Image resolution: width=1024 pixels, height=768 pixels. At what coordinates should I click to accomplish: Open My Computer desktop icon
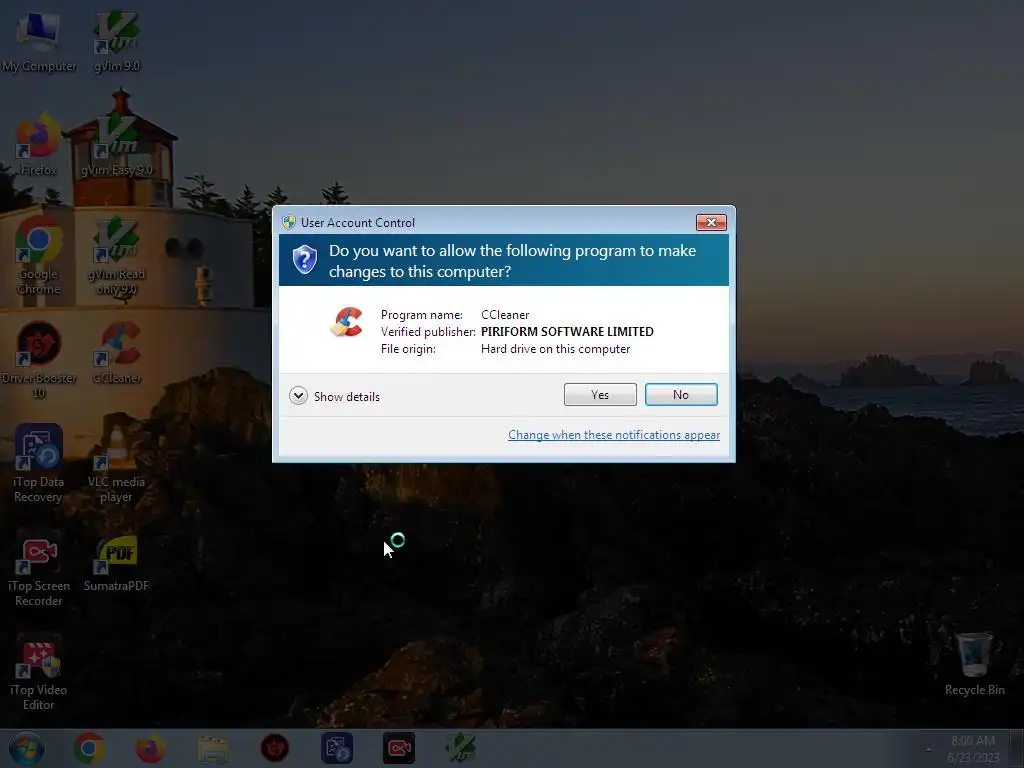click(39, 41)
